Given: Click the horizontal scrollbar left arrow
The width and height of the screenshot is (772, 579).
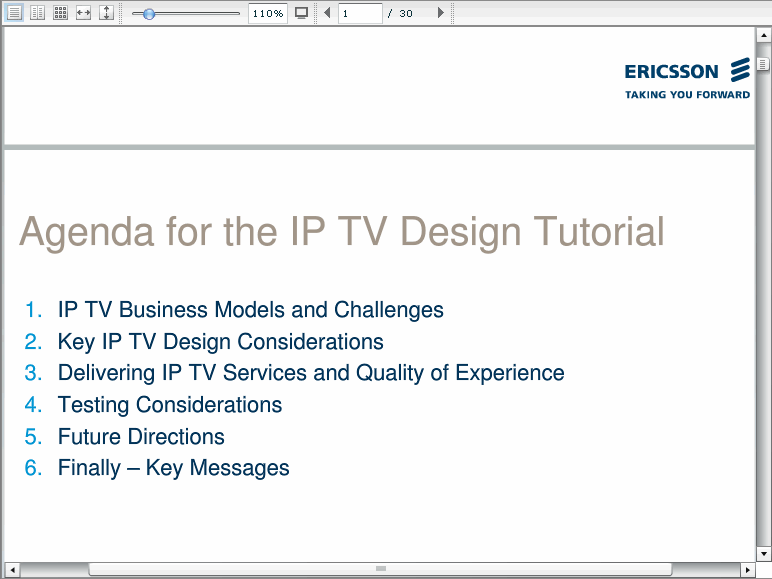Looking at the screenshot, I should coord(12,570).
